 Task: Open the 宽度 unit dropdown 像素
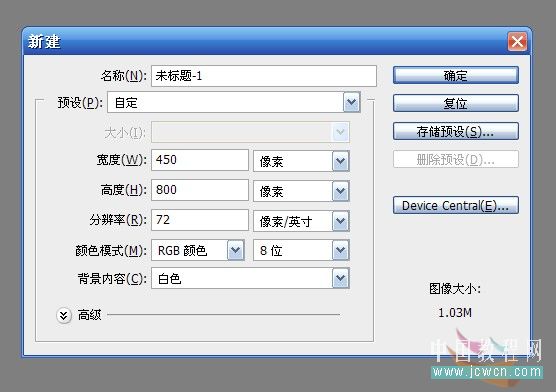point(301,161)
